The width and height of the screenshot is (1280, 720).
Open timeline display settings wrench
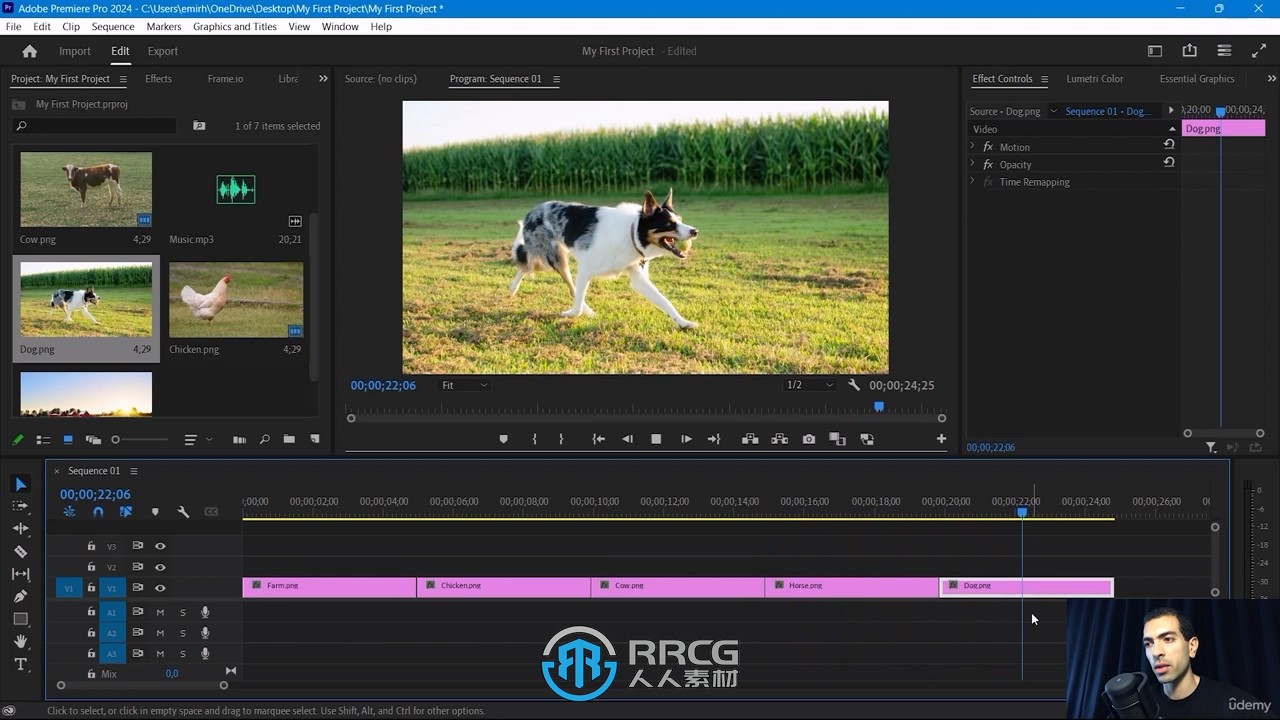pos(183,512)
